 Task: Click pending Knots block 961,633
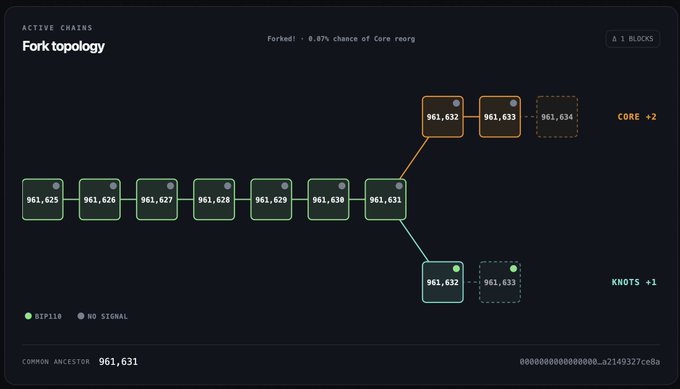click(x=500, y=282)
